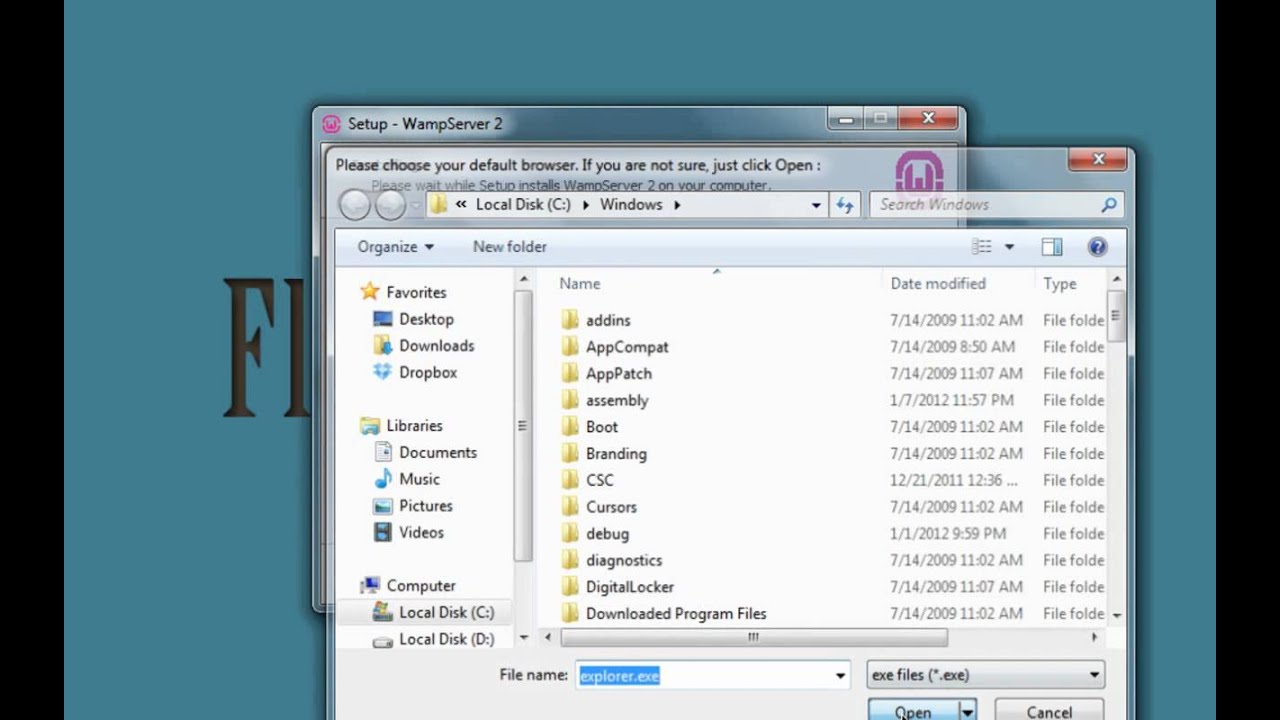Click the addins folder icon
The width and height of the screenshot is (1280, 720).
click(570, 320)
